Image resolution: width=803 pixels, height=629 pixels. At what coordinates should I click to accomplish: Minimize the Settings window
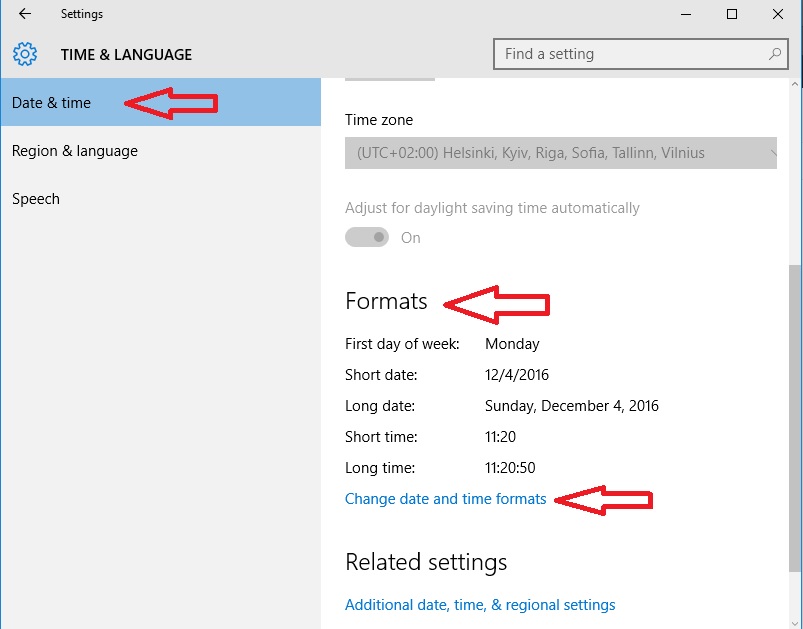click(686, 14)
